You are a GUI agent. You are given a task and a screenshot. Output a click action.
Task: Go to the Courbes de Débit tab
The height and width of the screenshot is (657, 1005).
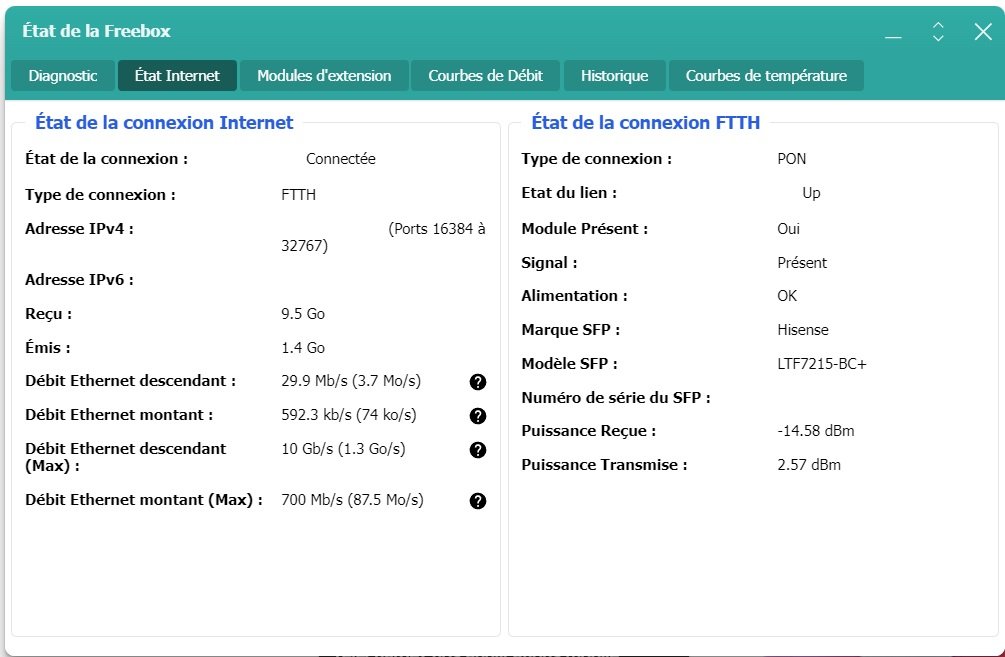485,76
